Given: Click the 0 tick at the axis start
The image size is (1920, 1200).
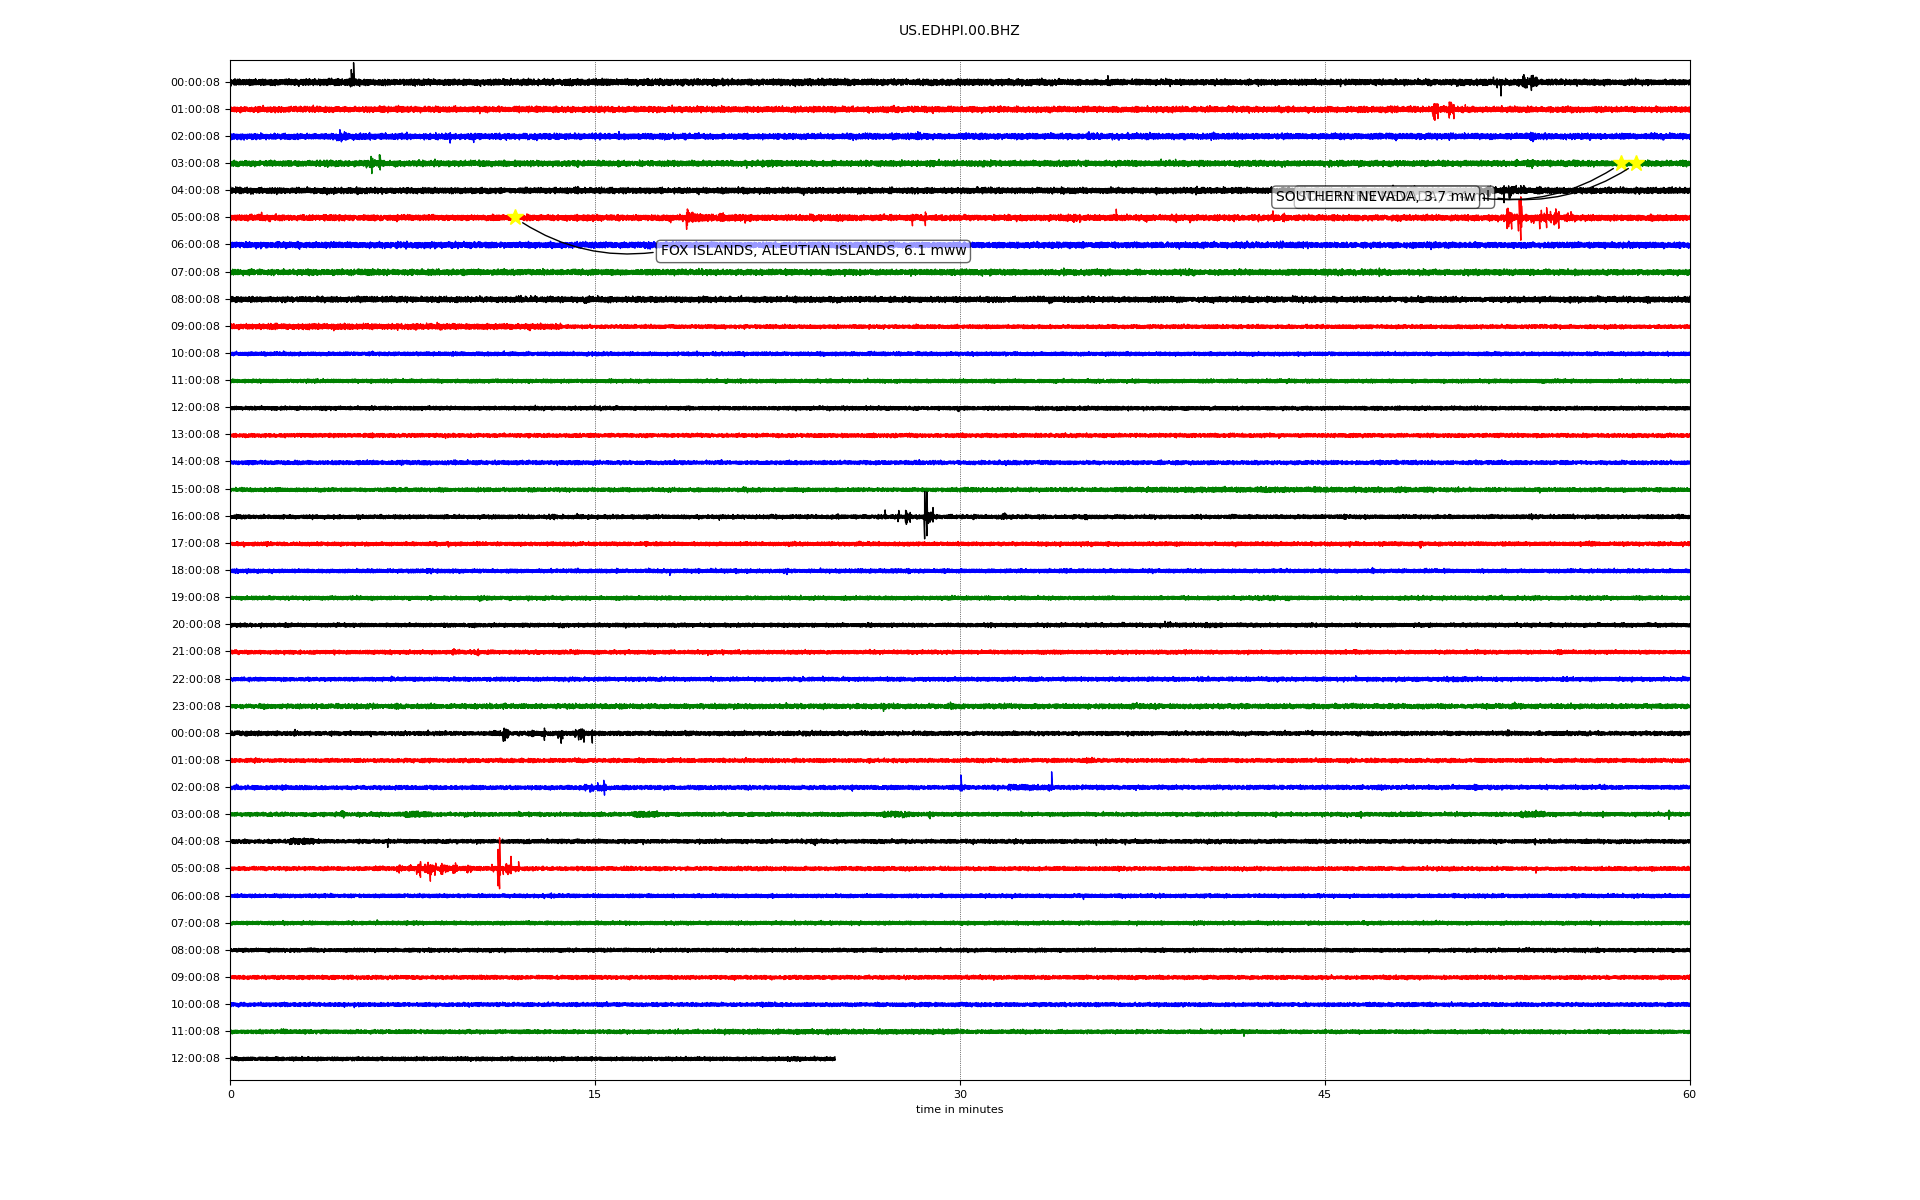Looking at the screenshot, I should [x=231, y=1094].
